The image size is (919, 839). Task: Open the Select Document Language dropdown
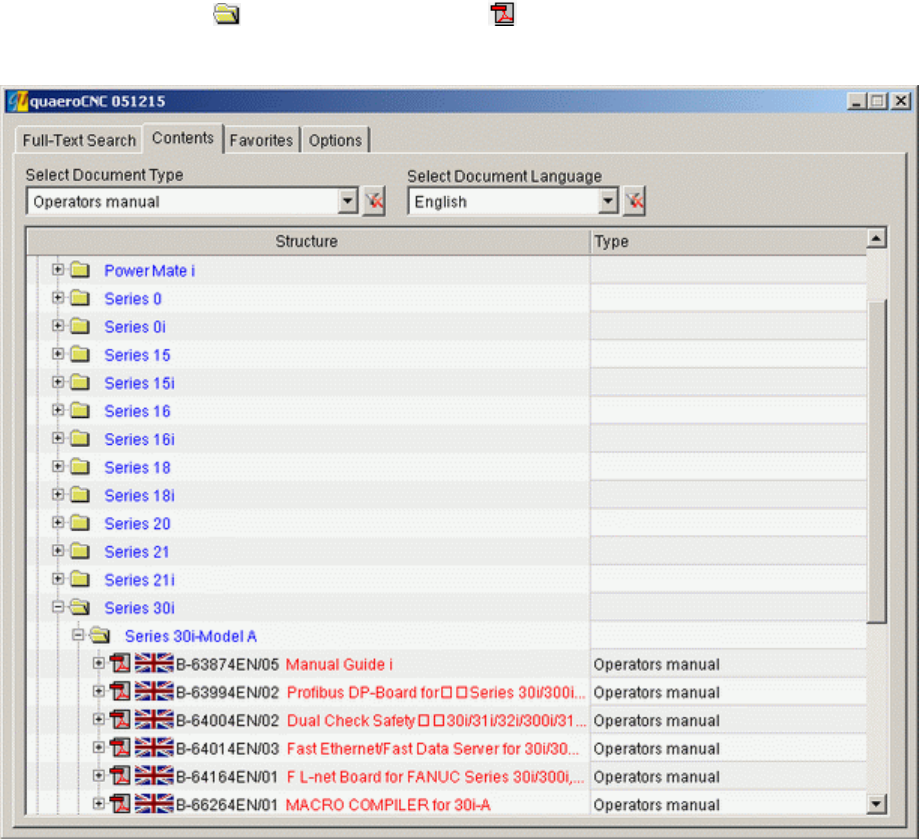608,201
